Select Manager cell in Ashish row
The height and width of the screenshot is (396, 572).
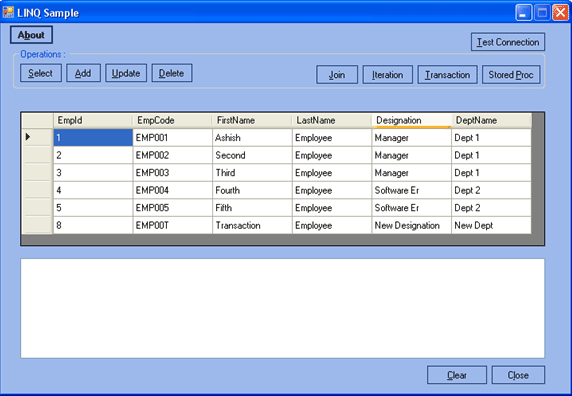tap(411, 137)
